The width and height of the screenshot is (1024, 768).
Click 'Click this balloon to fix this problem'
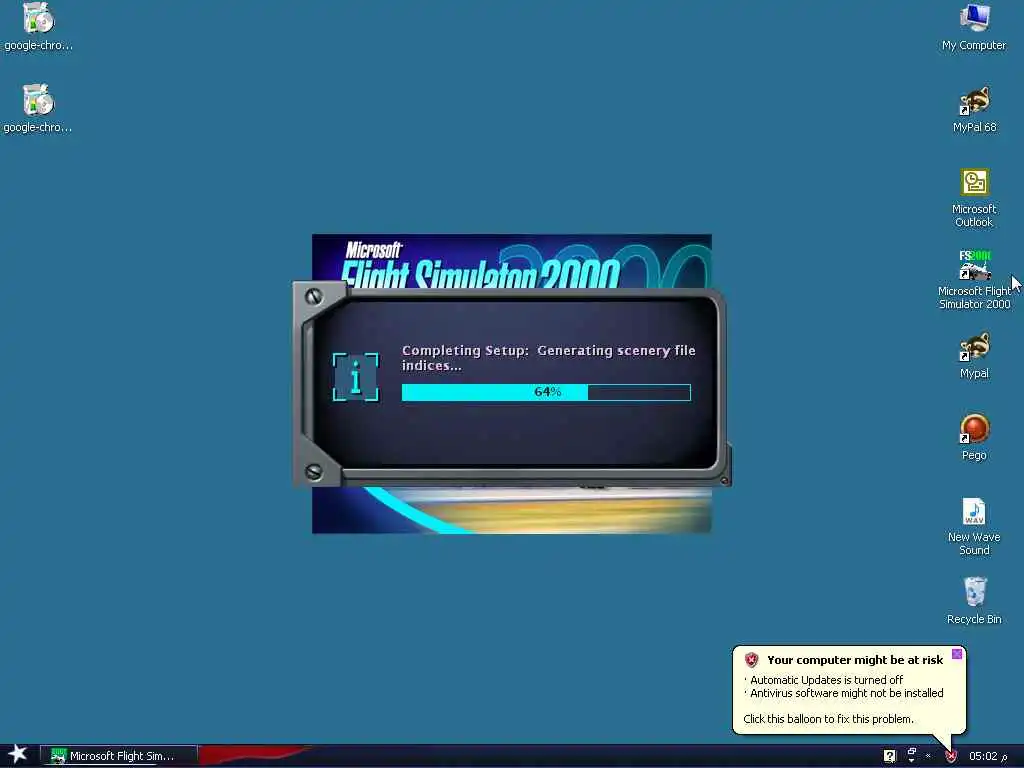coord(828,719)
